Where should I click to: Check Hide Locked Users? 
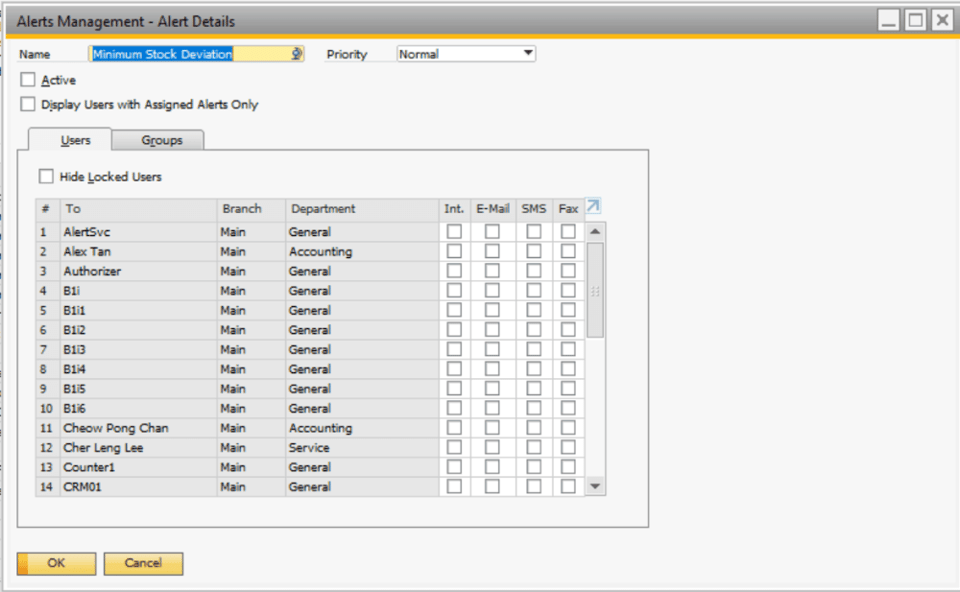click(46, 176)
